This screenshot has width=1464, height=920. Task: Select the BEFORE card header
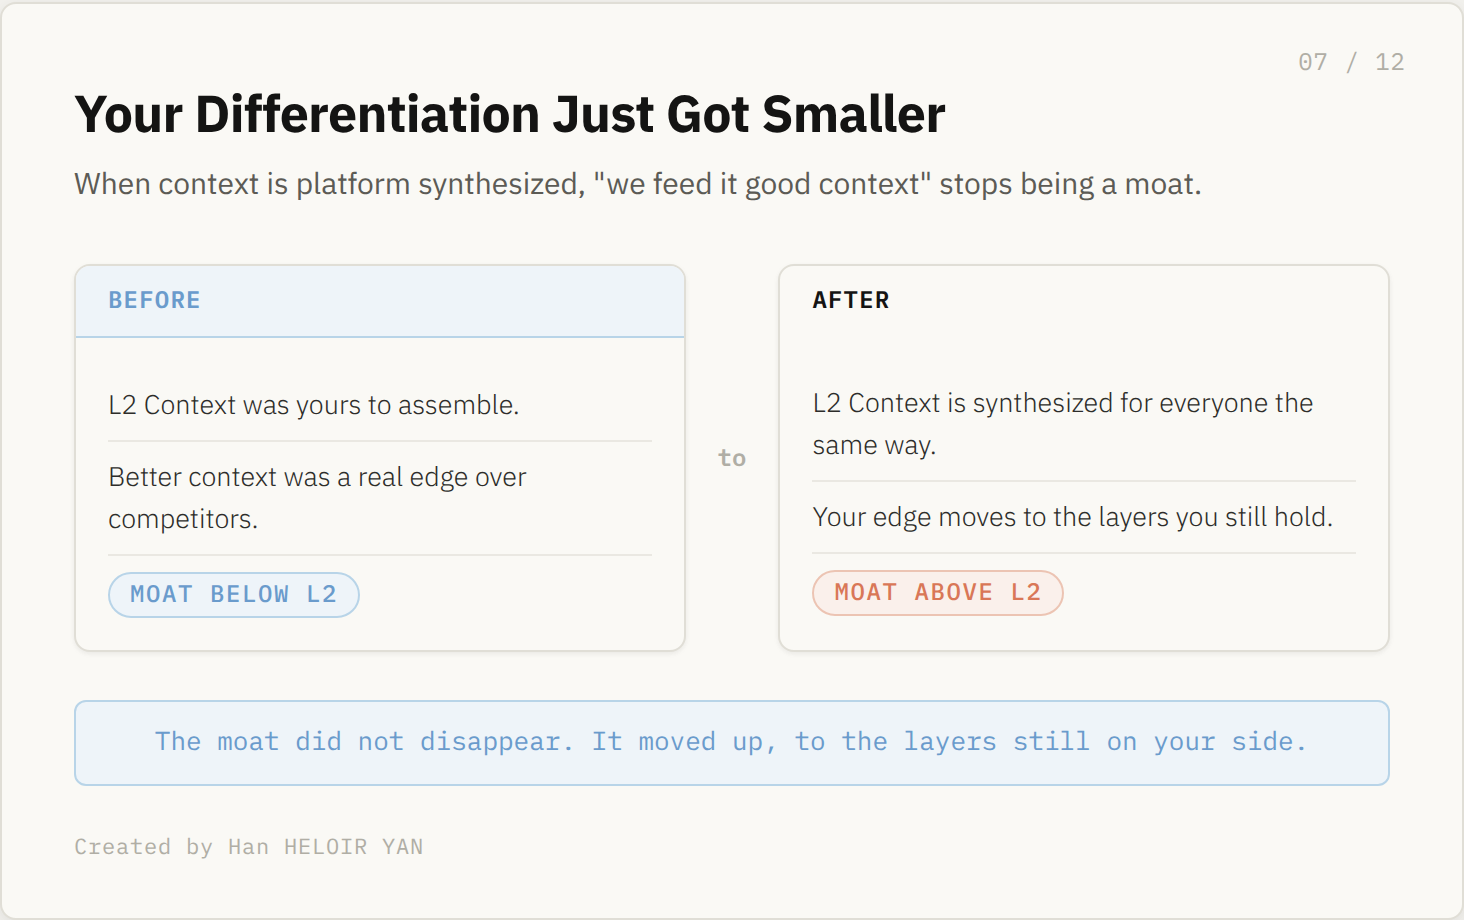pyautogui.click(x=380, y=301)
